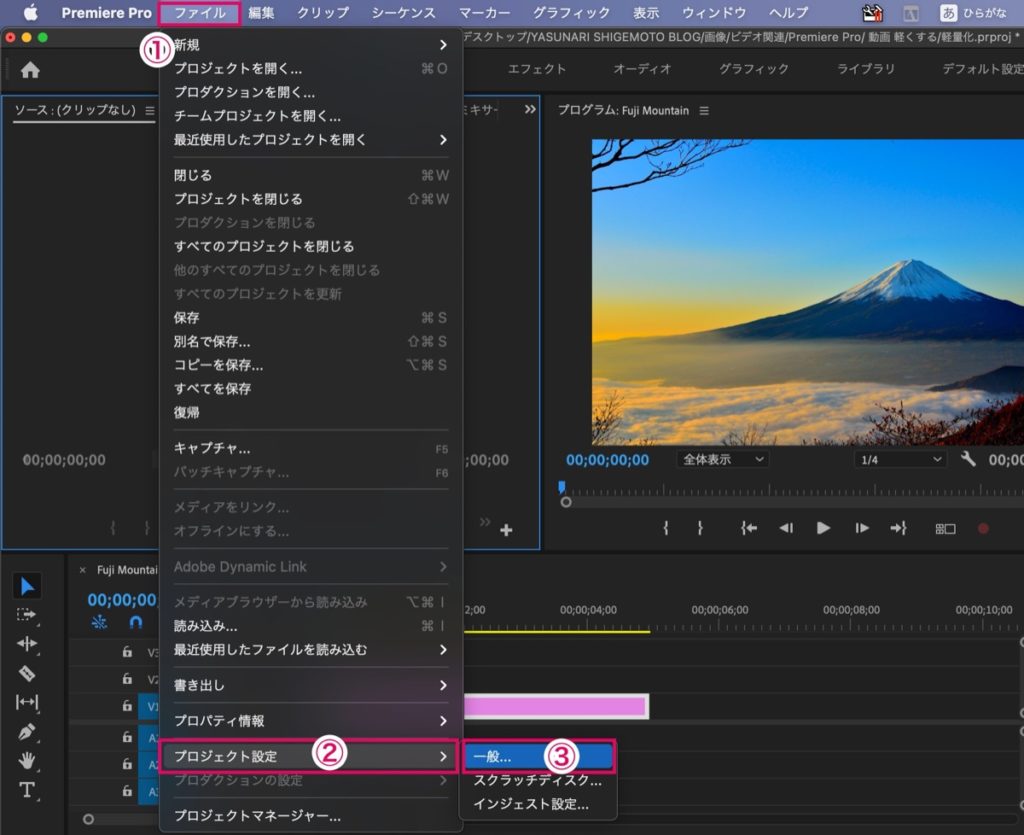Screen dimensions: 1024x835
Task: Toggle V1 source patching button
Action: point(149,706)
